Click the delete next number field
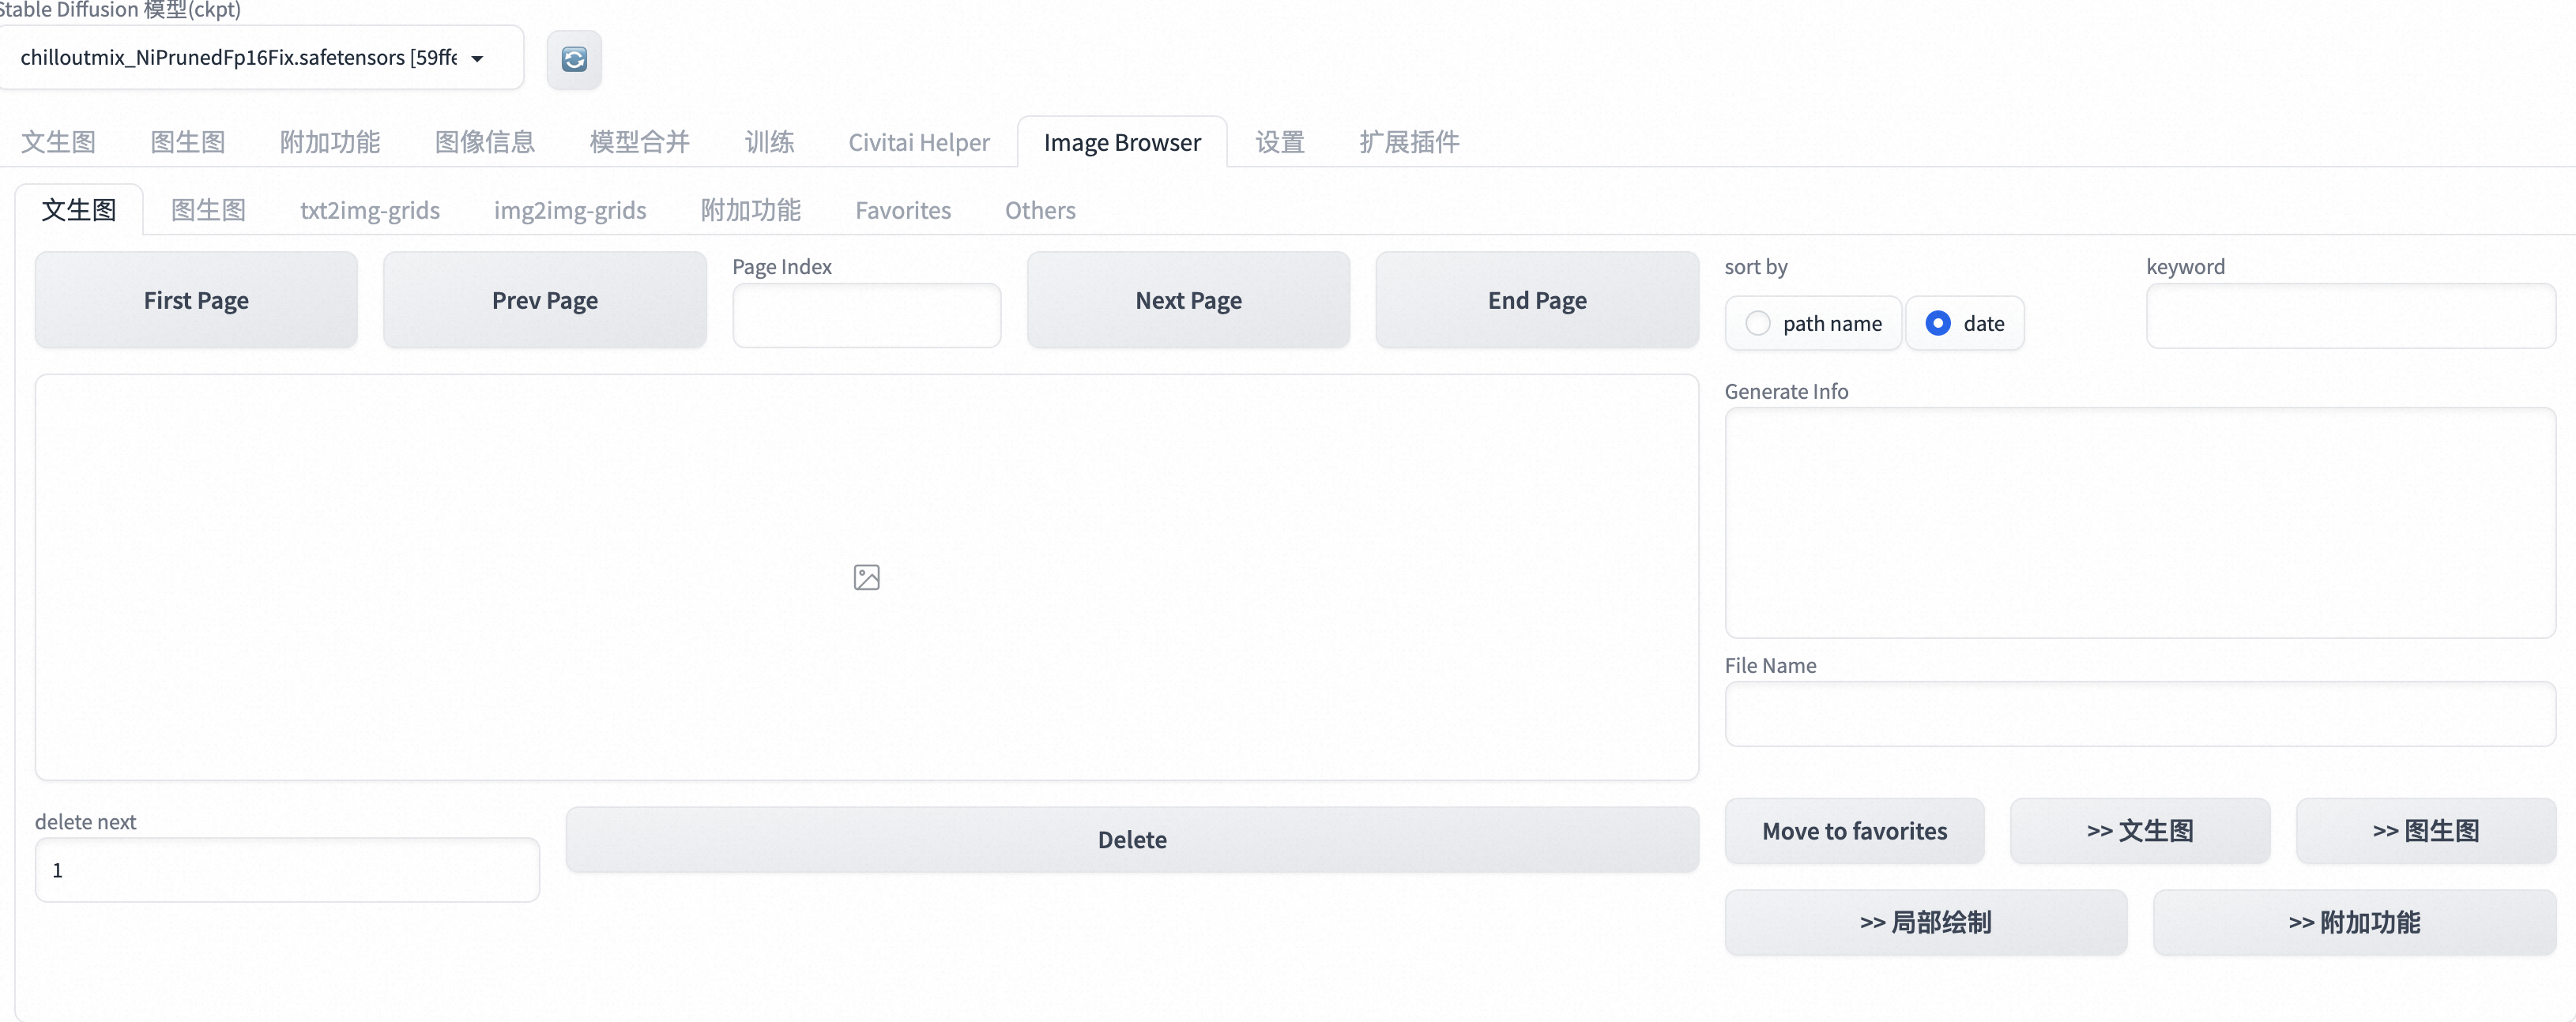Image resolution: width=2576 pixels, height=1022 pixels. pyautogui.click(x=287, y=870)
